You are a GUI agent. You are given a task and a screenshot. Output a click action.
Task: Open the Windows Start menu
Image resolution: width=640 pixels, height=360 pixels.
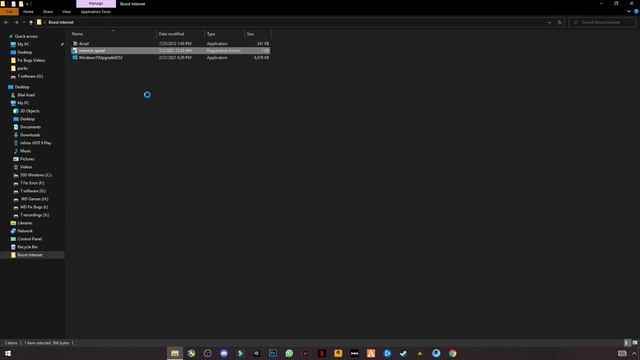point(8,353)
